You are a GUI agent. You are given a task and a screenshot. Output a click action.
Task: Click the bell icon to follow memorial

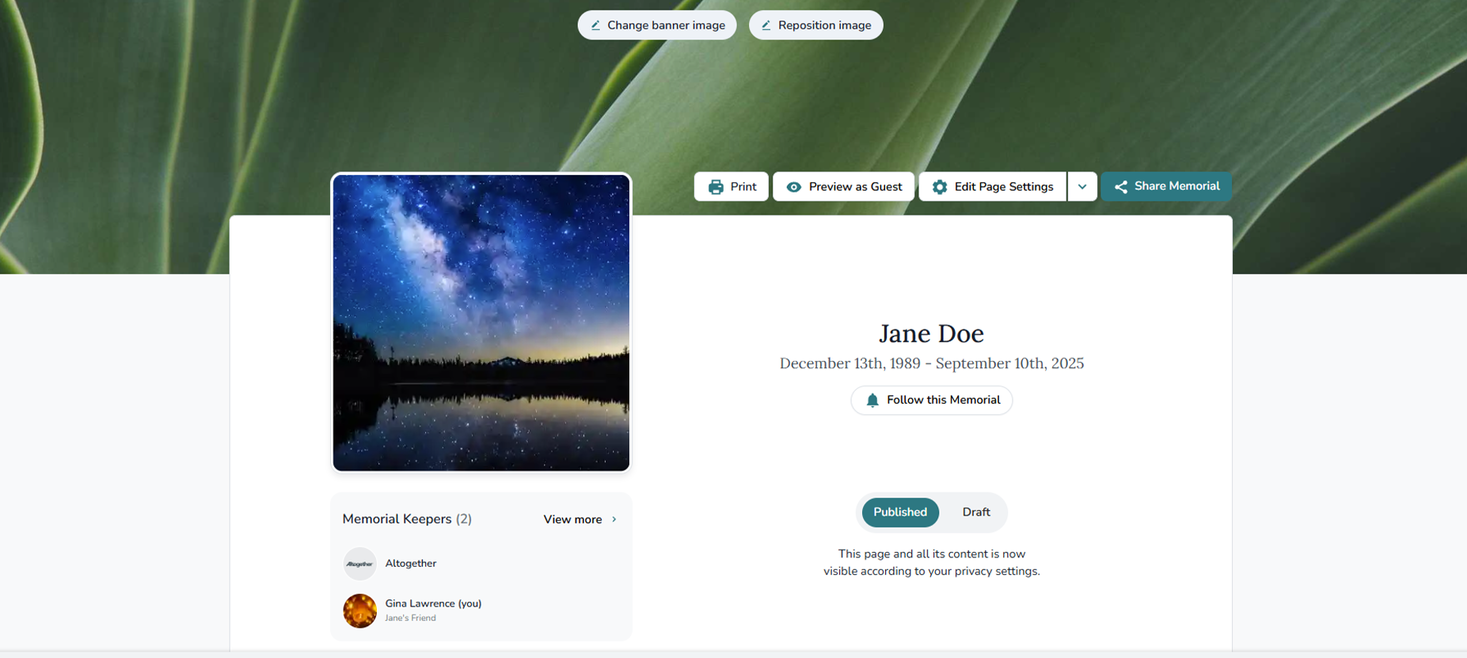[x=872, y=400]
